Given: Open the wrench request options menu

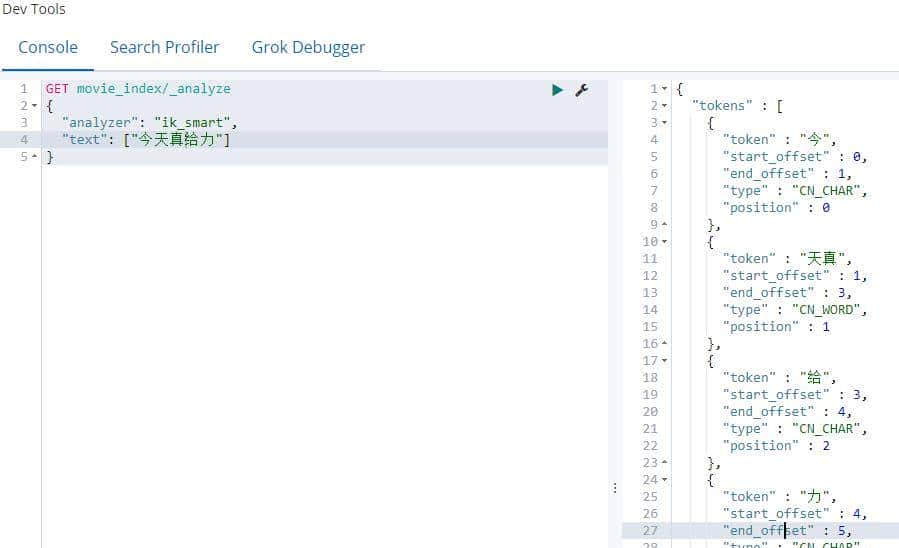Looking at the screenshot, I should coord(581,90).
